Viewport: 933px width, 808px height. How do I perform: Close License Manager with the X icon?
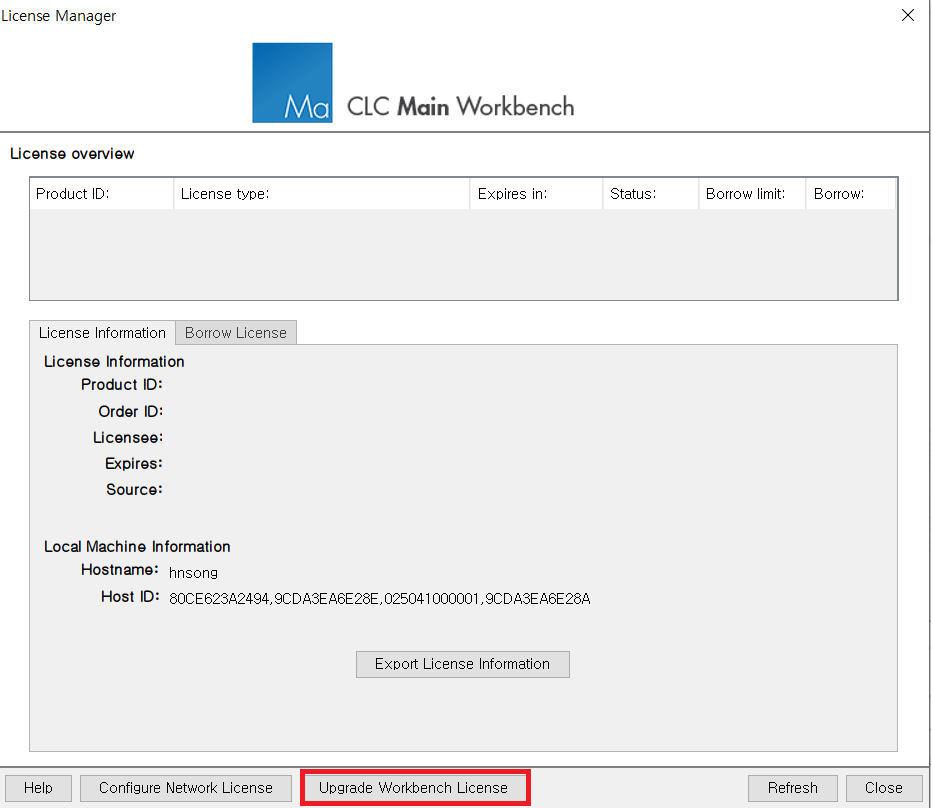tap(907, 15)
